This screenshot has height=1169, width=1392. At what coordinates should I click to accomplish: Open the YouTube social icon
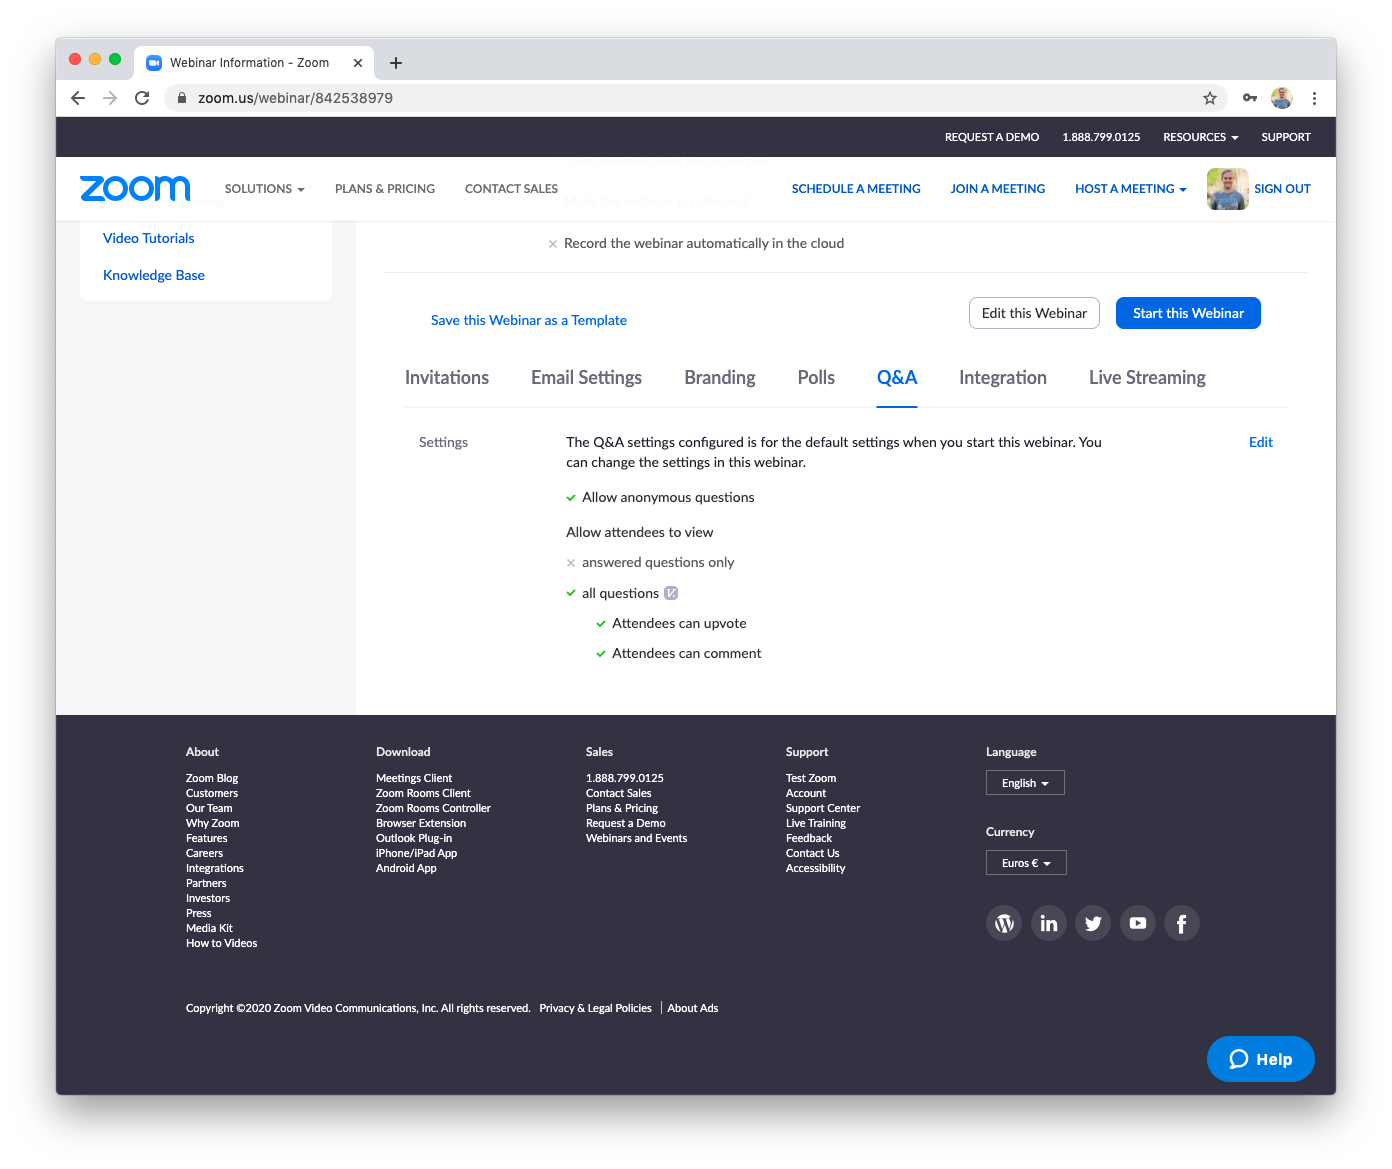pyautogui.click(x=1138, y=923)
